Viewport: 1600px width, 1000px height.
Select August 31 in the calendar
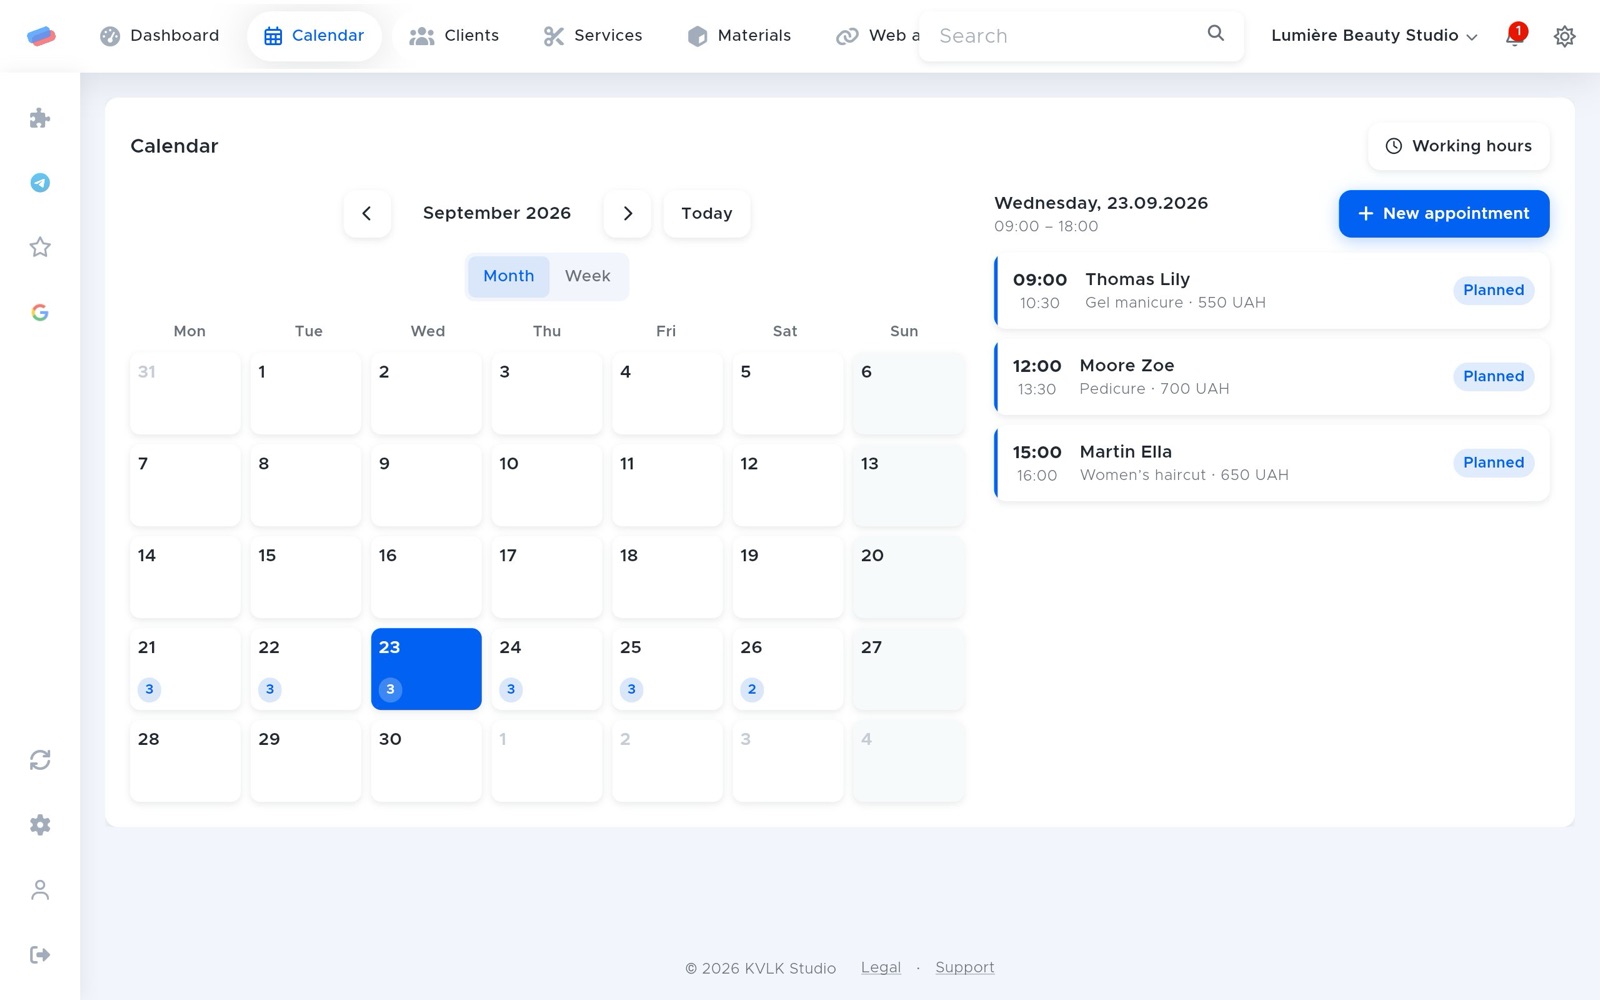point(185,393)
